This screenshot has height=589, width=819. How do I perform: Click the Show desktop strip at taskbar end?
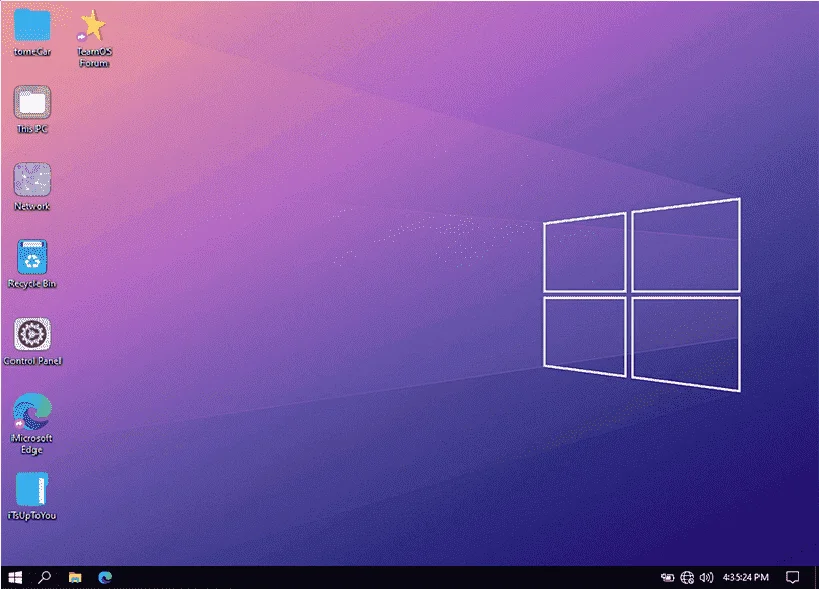(x=816, y=577)
